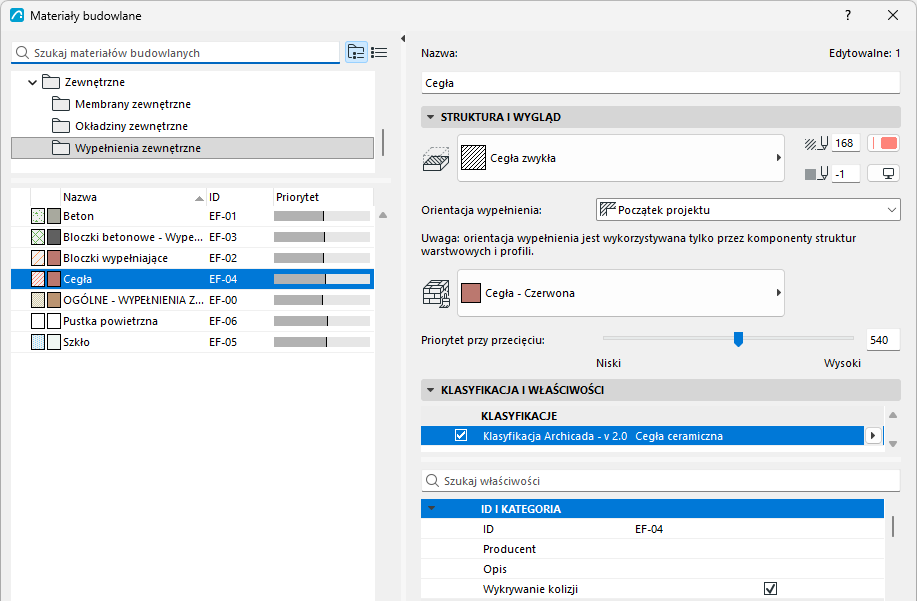Select the Pustka powietrzna material row
Image resolution: width=917 pixels, height=601 pixels.
click(x=192, y=322)
